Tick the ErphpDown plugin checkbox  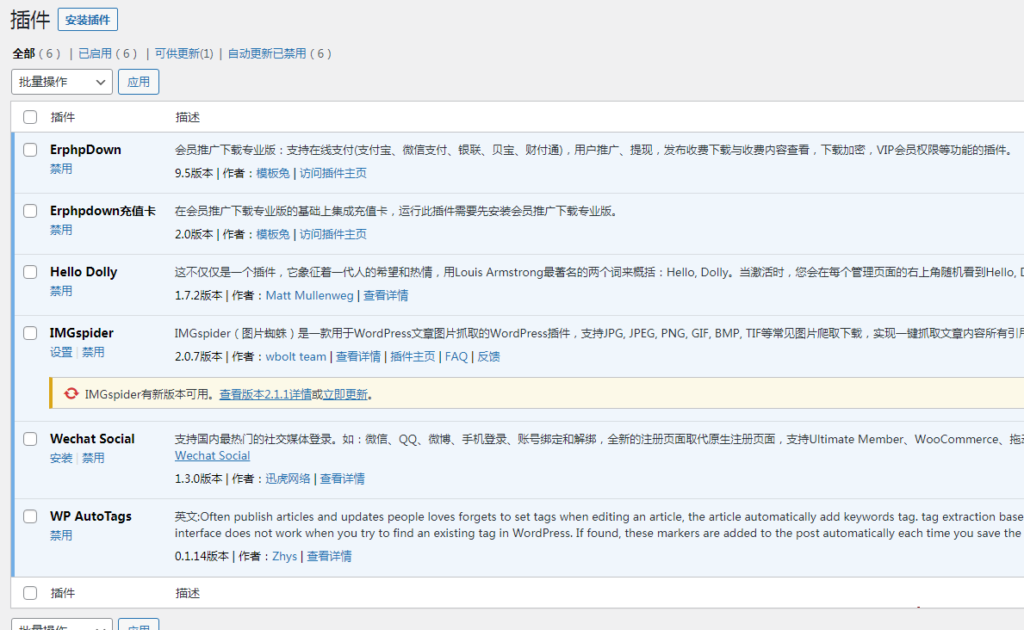(x=30, y=150)
